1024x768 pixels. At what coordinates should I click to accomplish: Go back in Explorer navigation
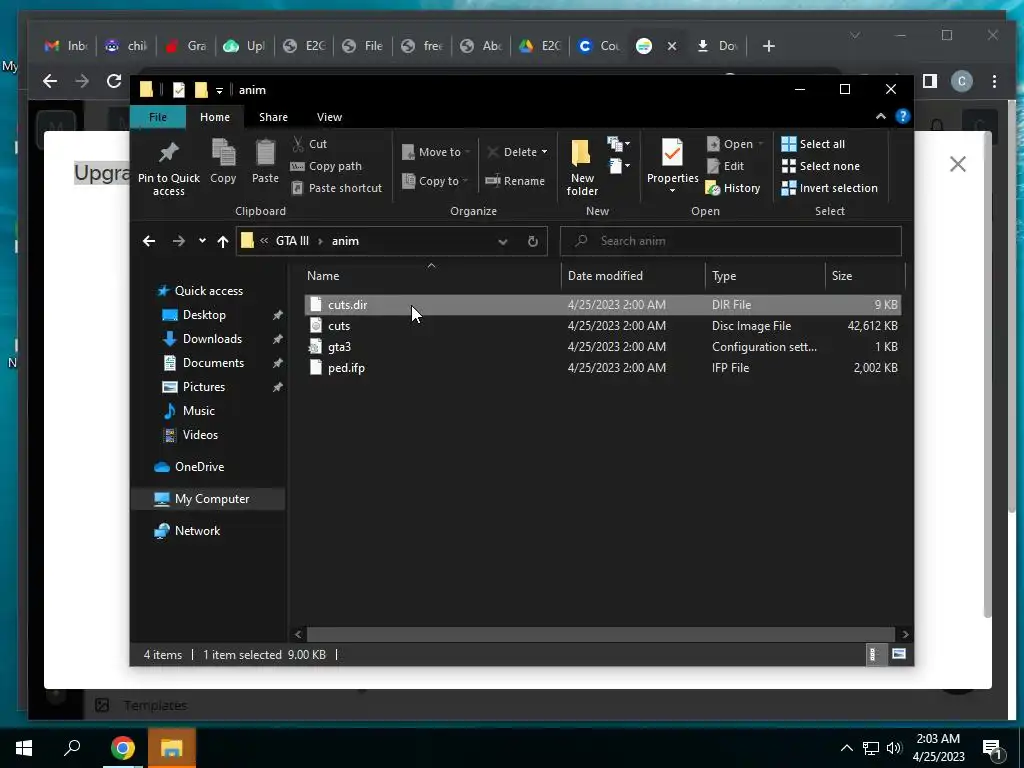pos(149,241)
